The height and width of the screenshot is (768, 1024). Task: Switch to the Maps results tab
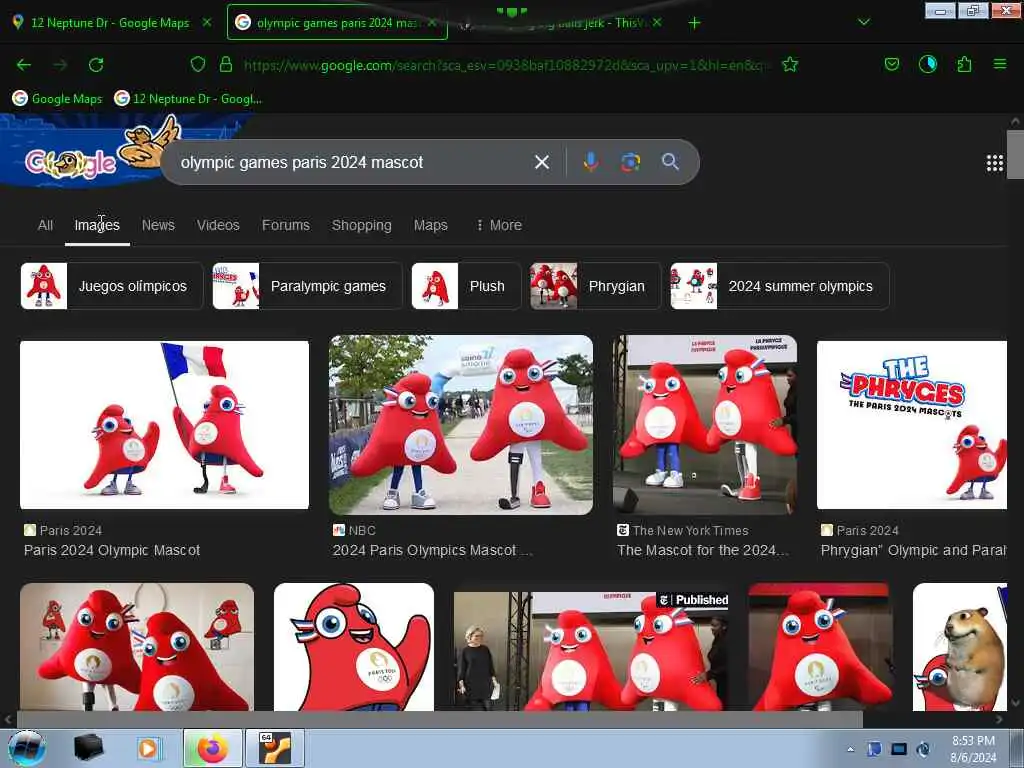click(430, 225)
